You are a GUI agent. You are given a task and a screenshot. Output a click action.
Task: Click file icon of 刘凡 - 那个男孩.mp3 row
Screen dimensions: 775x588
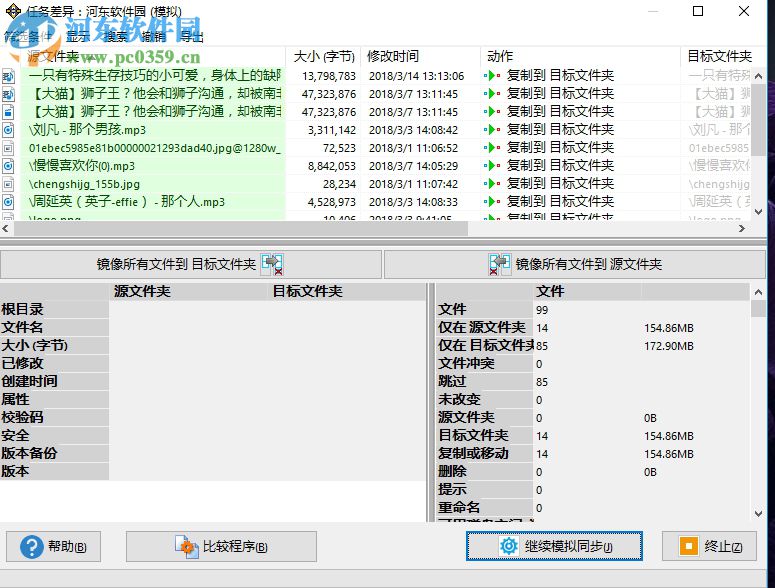click(x=8, y=130)
